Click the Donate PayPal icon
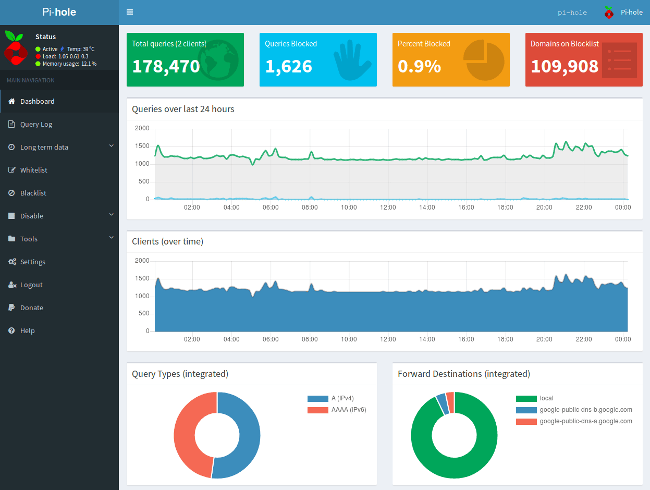 tap(11, 307)
